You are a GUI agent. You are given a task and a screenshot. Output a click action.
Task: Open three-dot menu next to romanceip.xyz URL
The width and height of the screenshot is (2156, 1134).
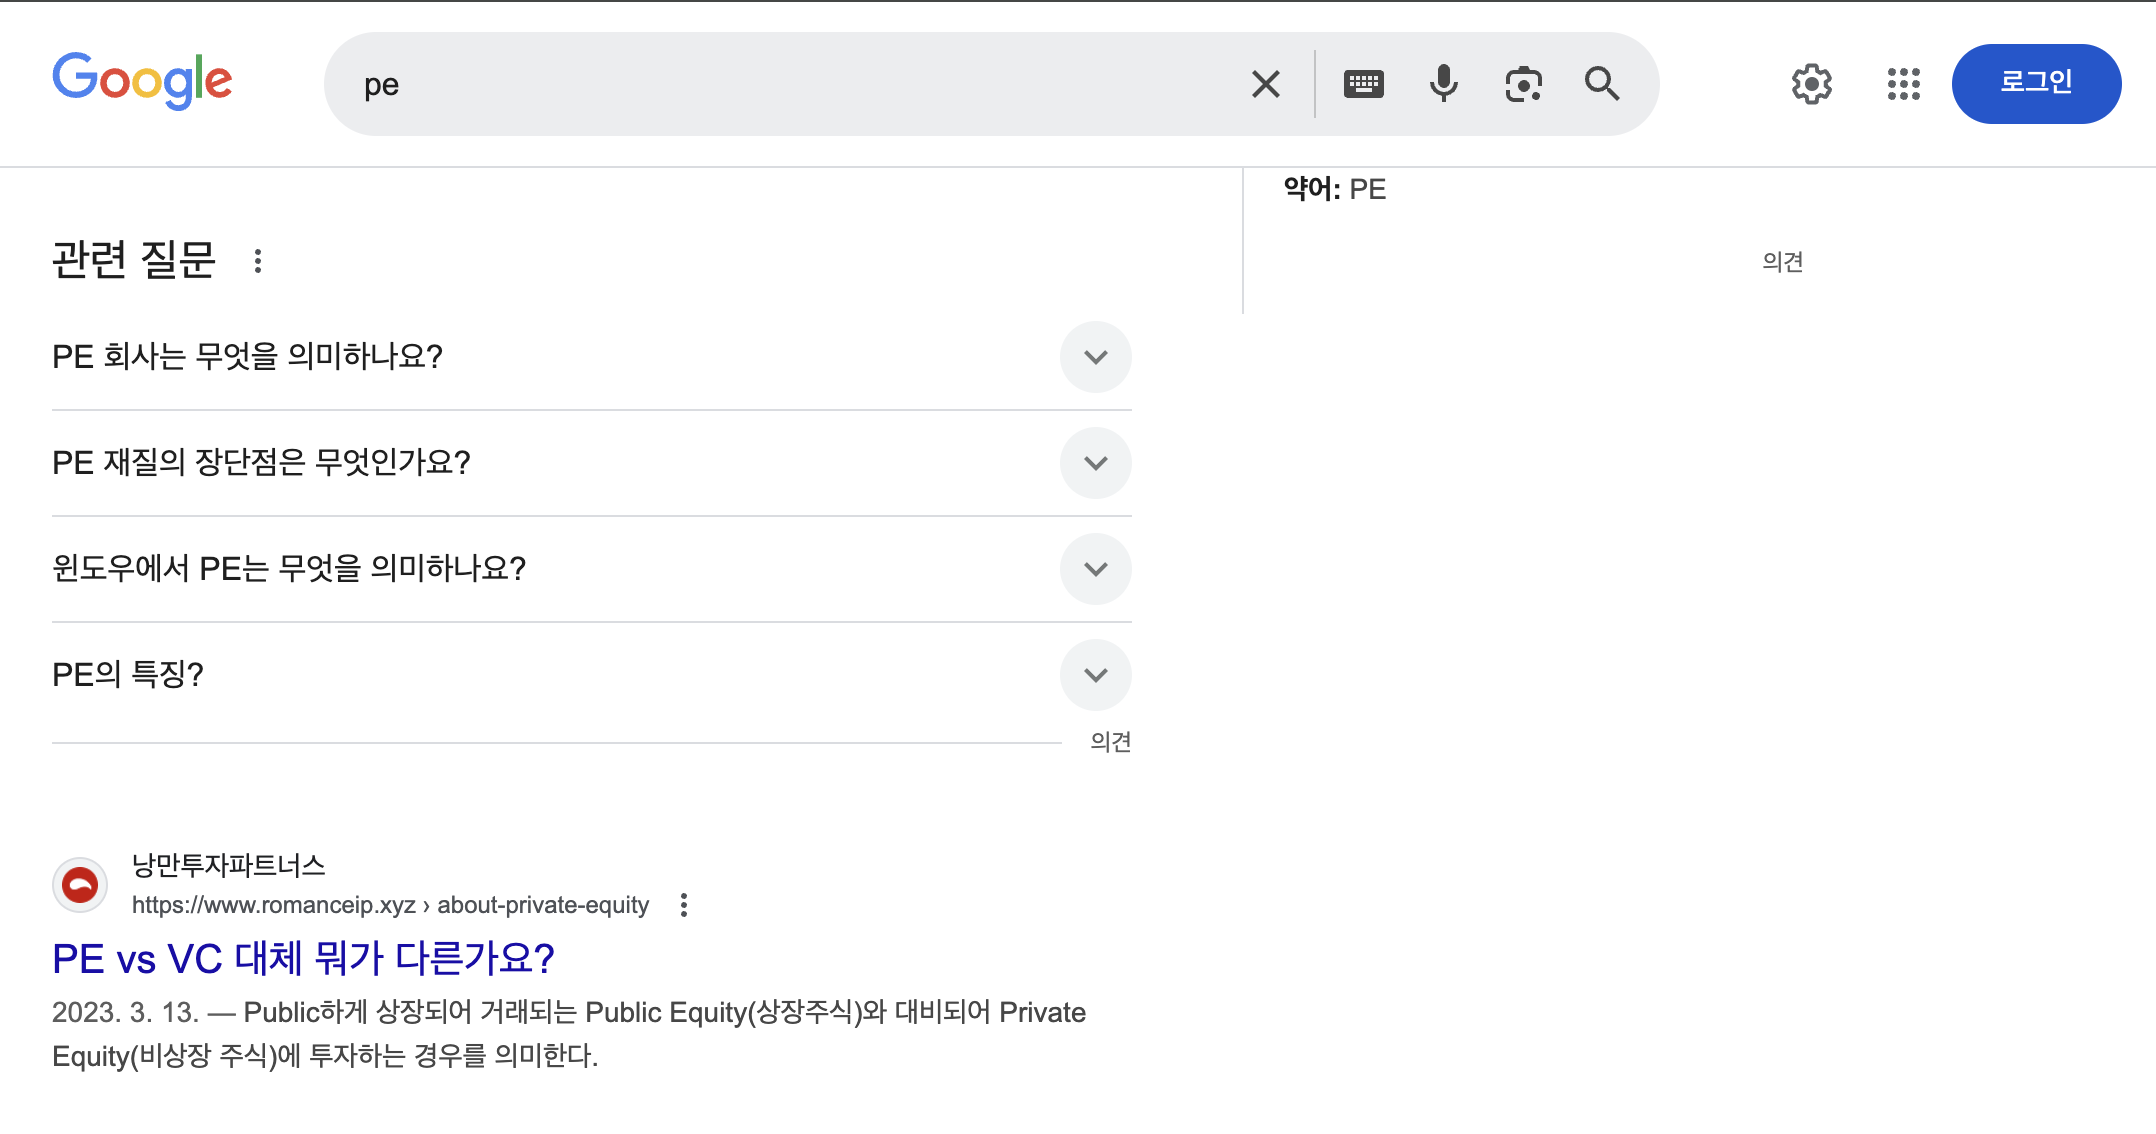[684, 905]
